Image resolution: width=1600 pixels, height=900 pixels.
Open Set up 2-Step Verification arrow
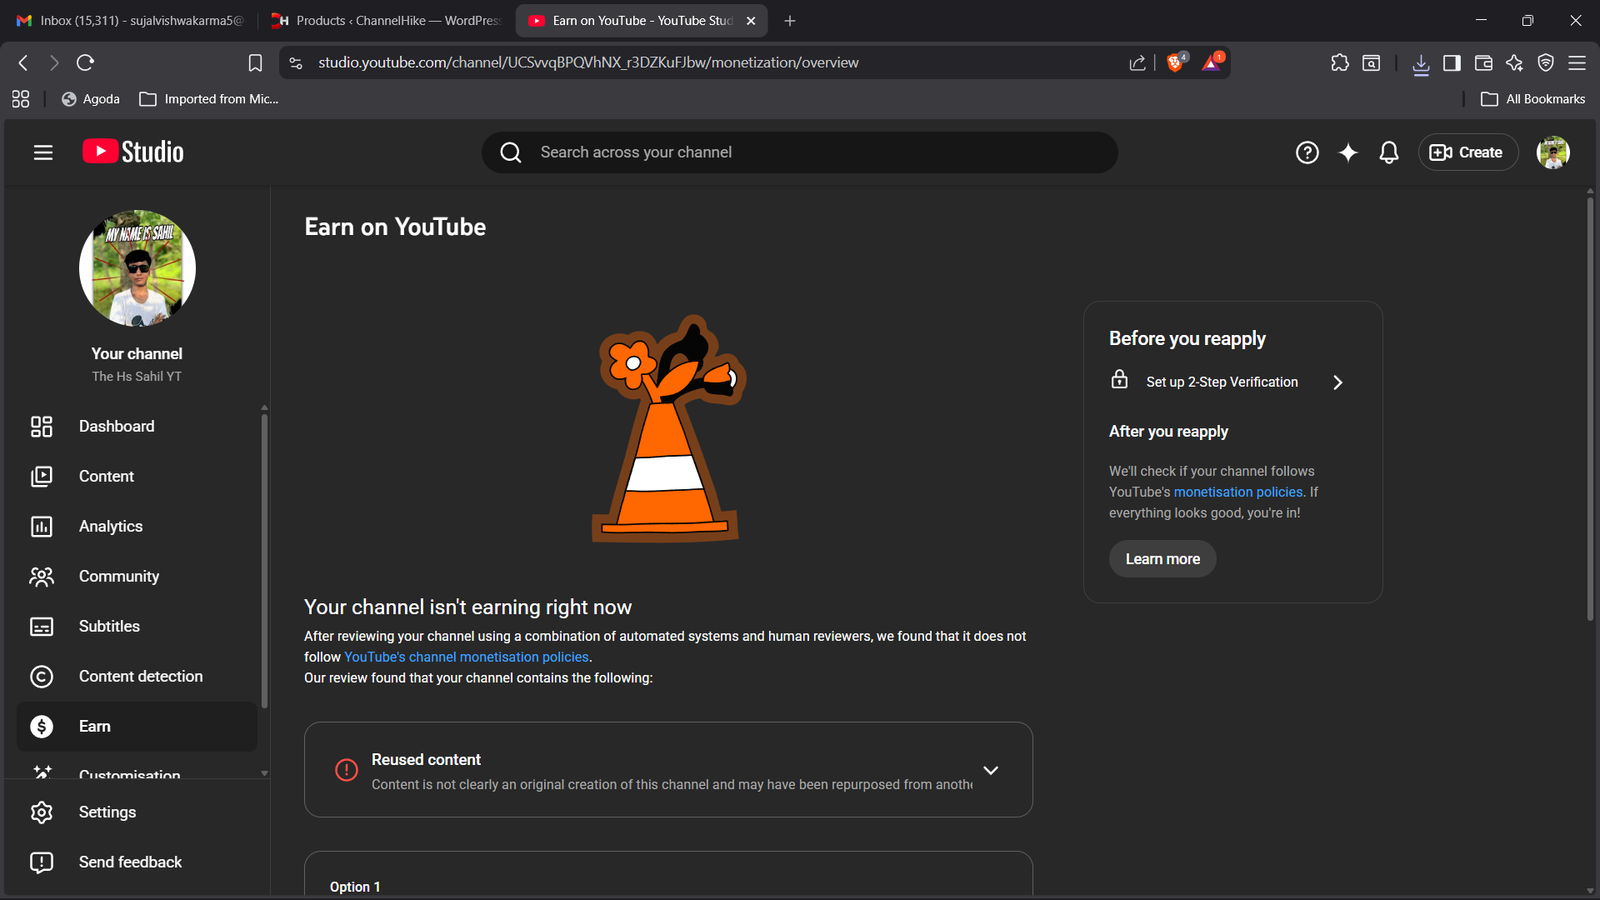[x=1338, y=382]
